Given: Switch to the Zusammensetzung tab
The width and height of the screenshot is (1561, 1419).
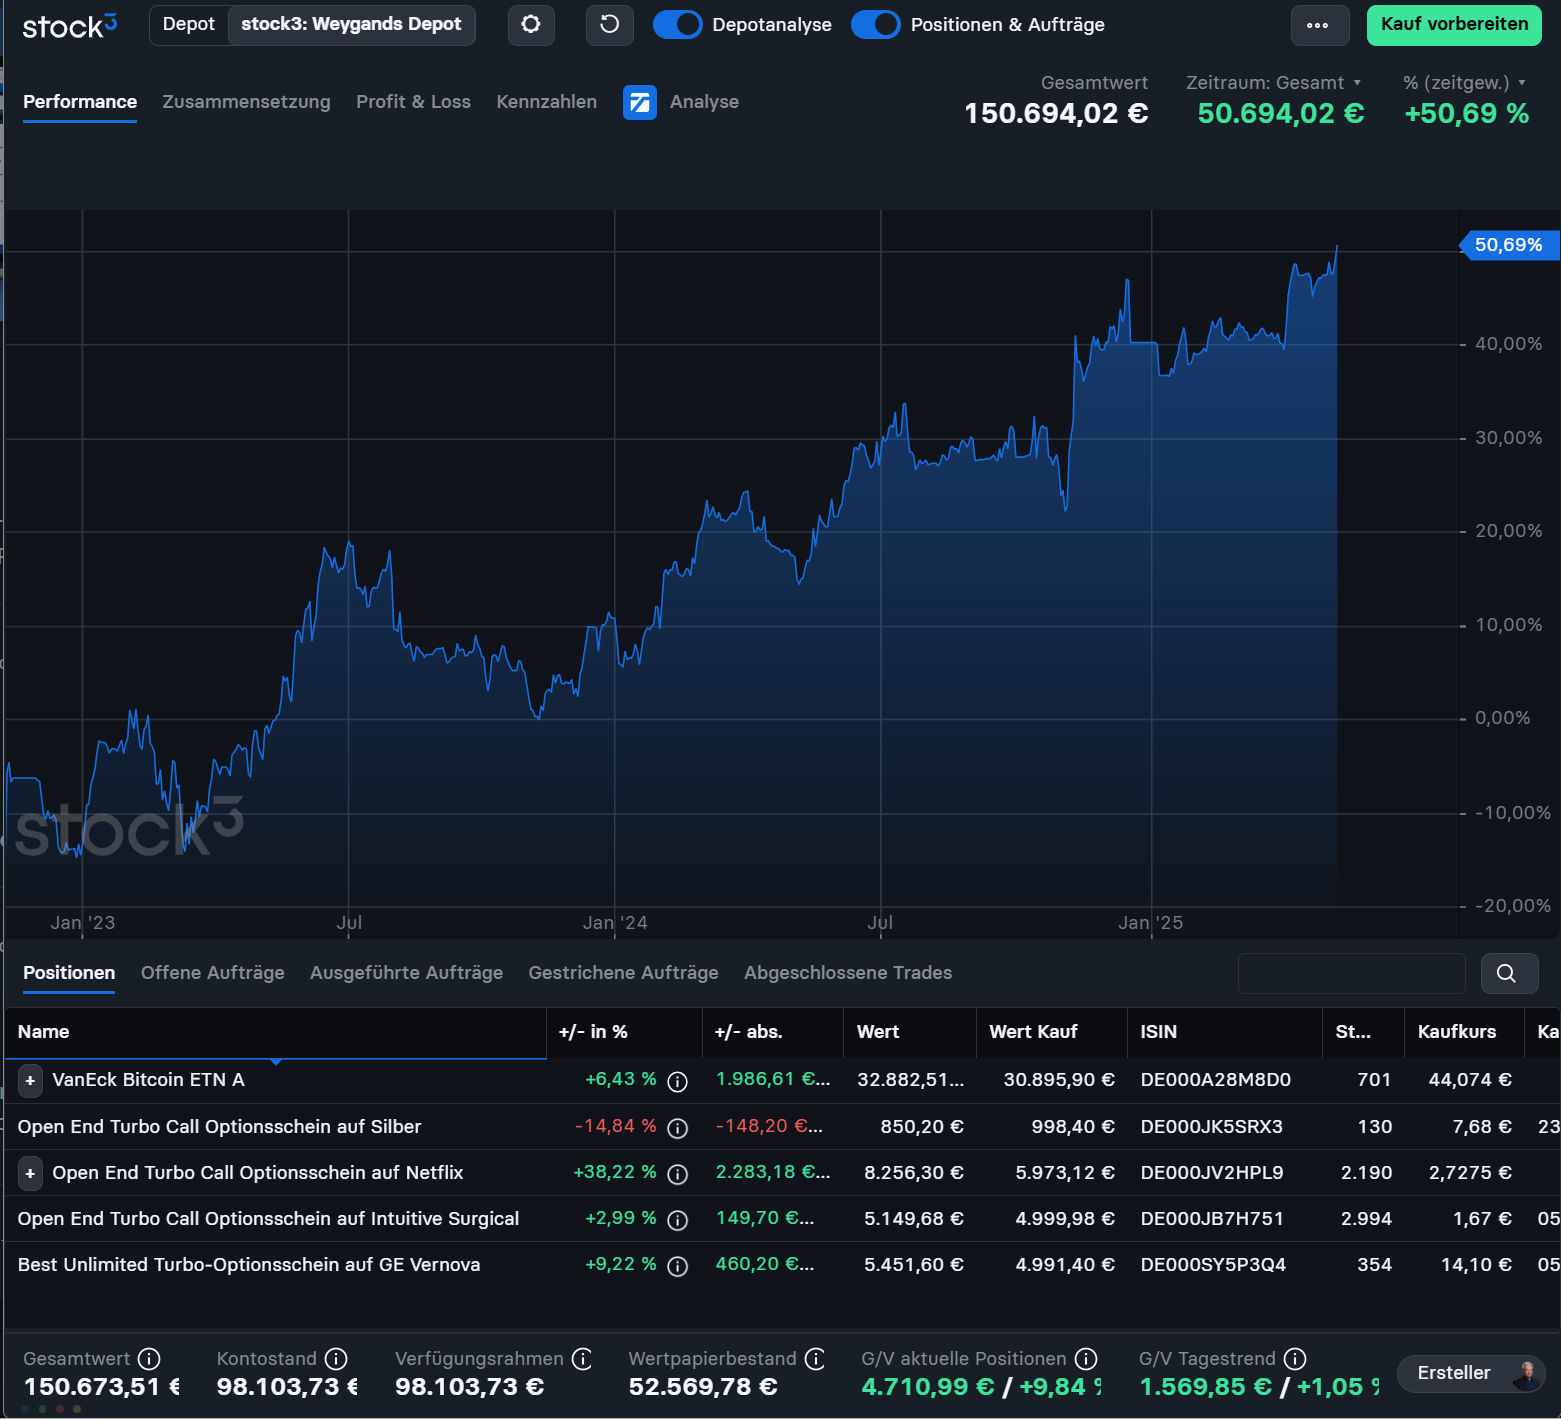Looking at the screenshot, I should point(246,102).
